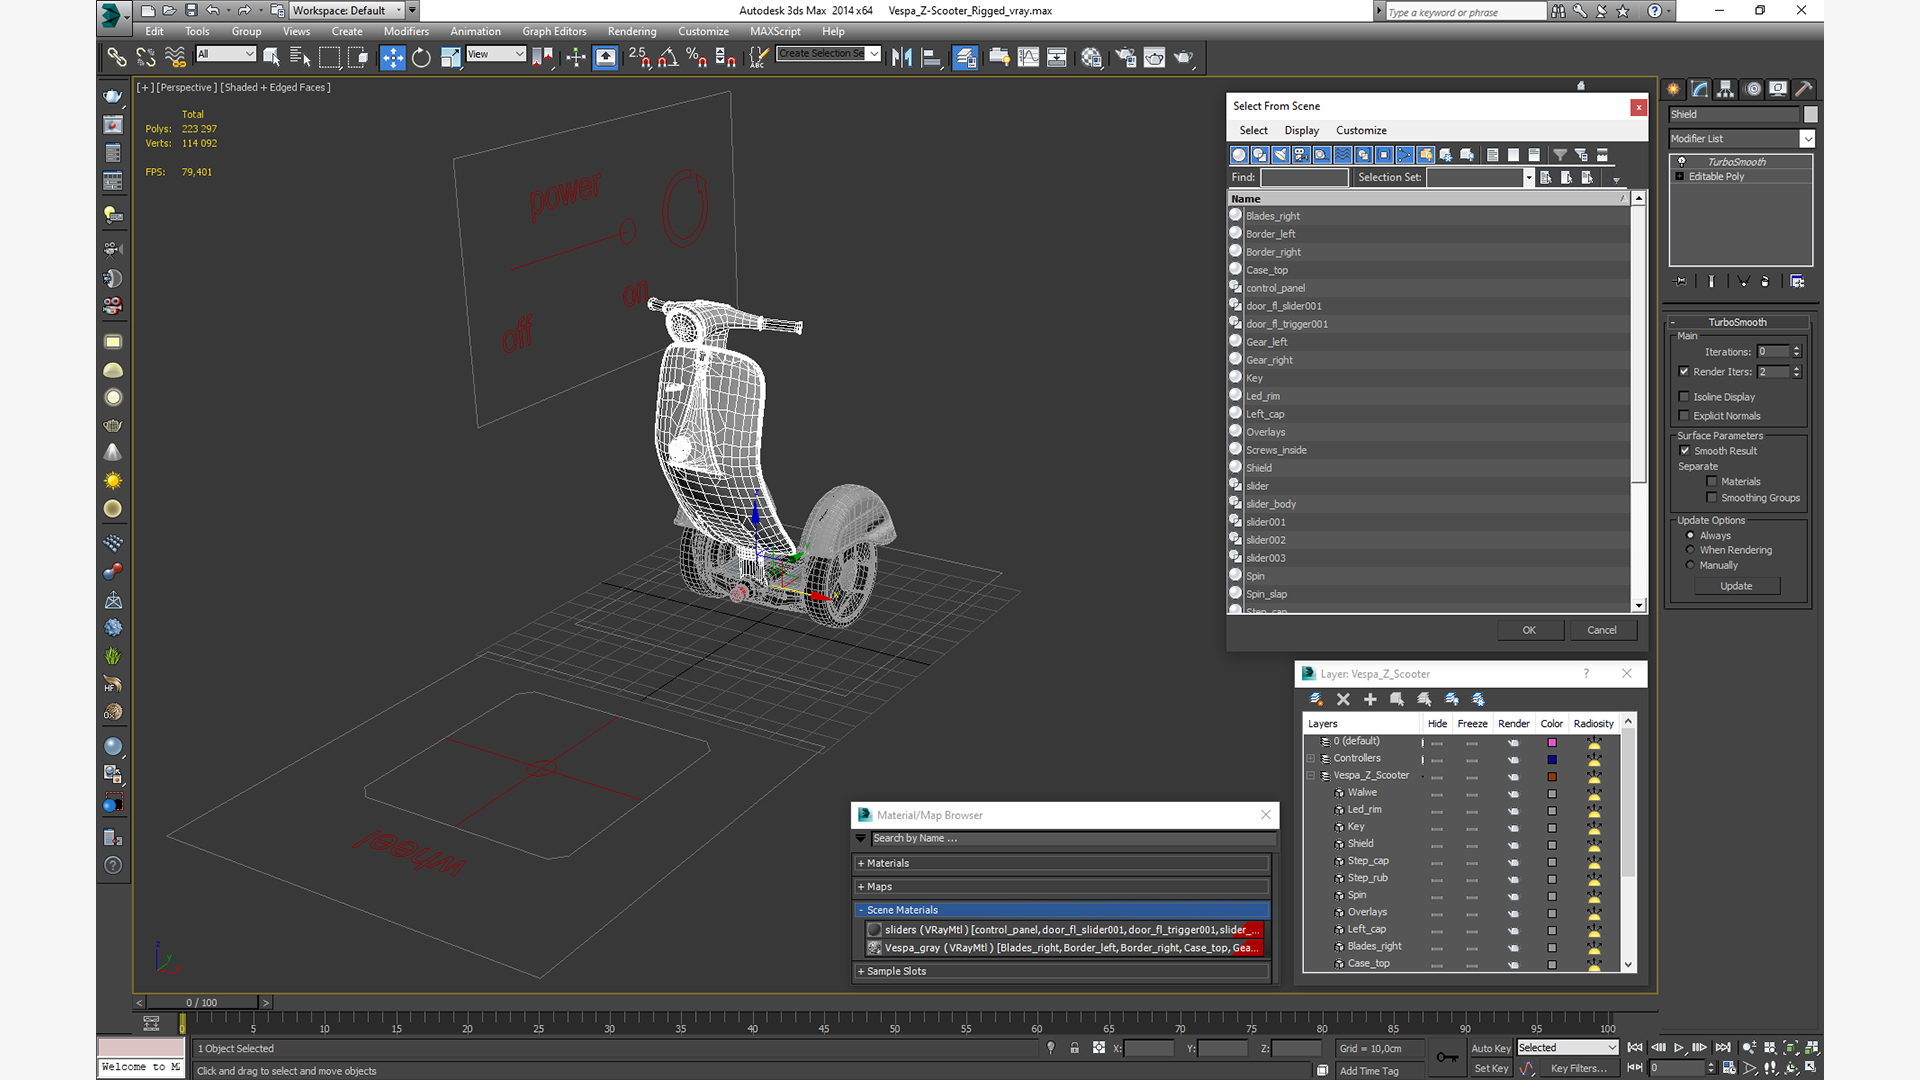
Task: Click the Auto Key button
Action: coord(1490,1049)
